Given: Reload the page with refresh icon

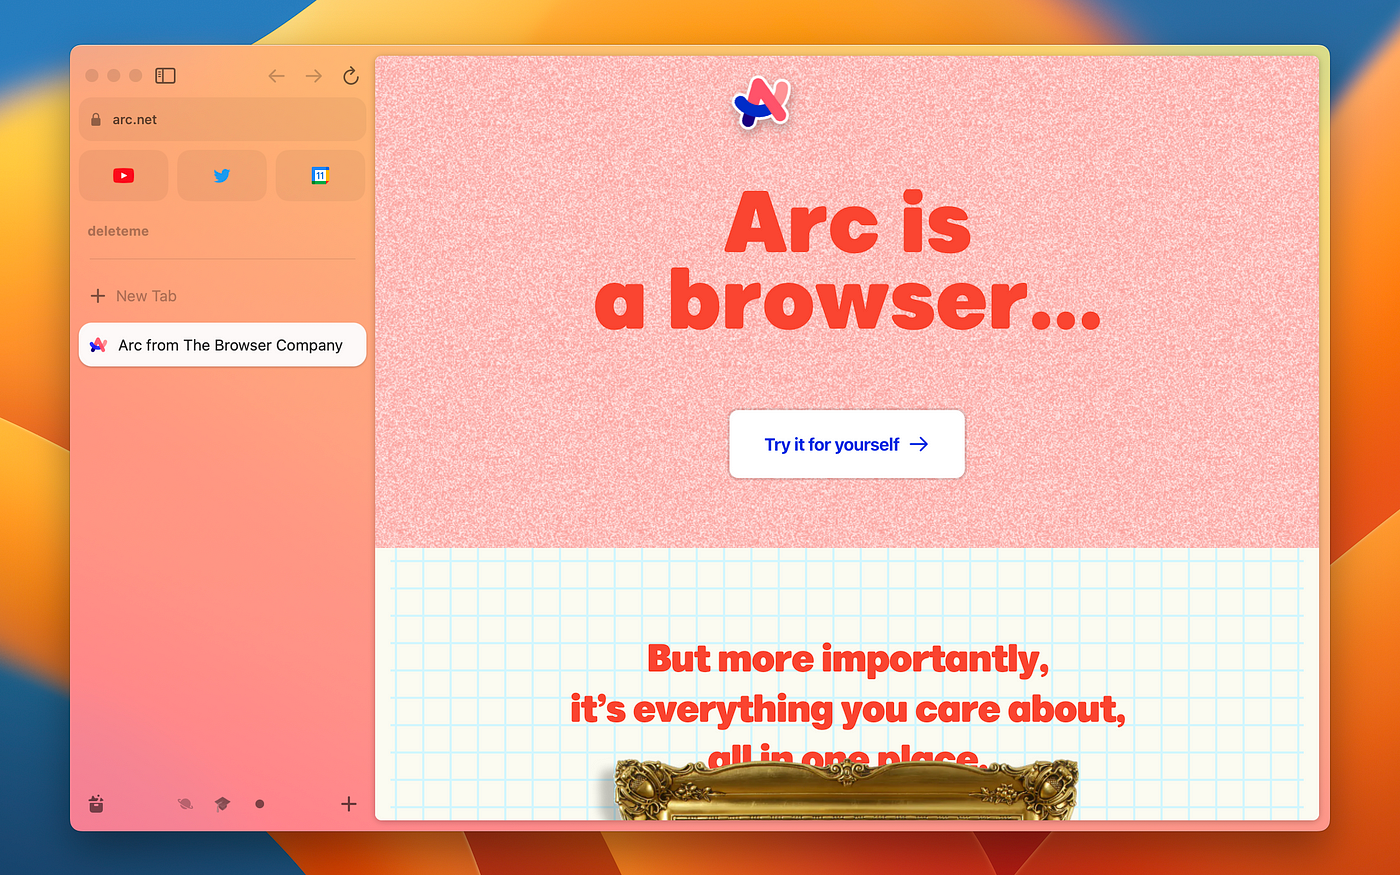Looking at the screenshot, I should [351, 76].
